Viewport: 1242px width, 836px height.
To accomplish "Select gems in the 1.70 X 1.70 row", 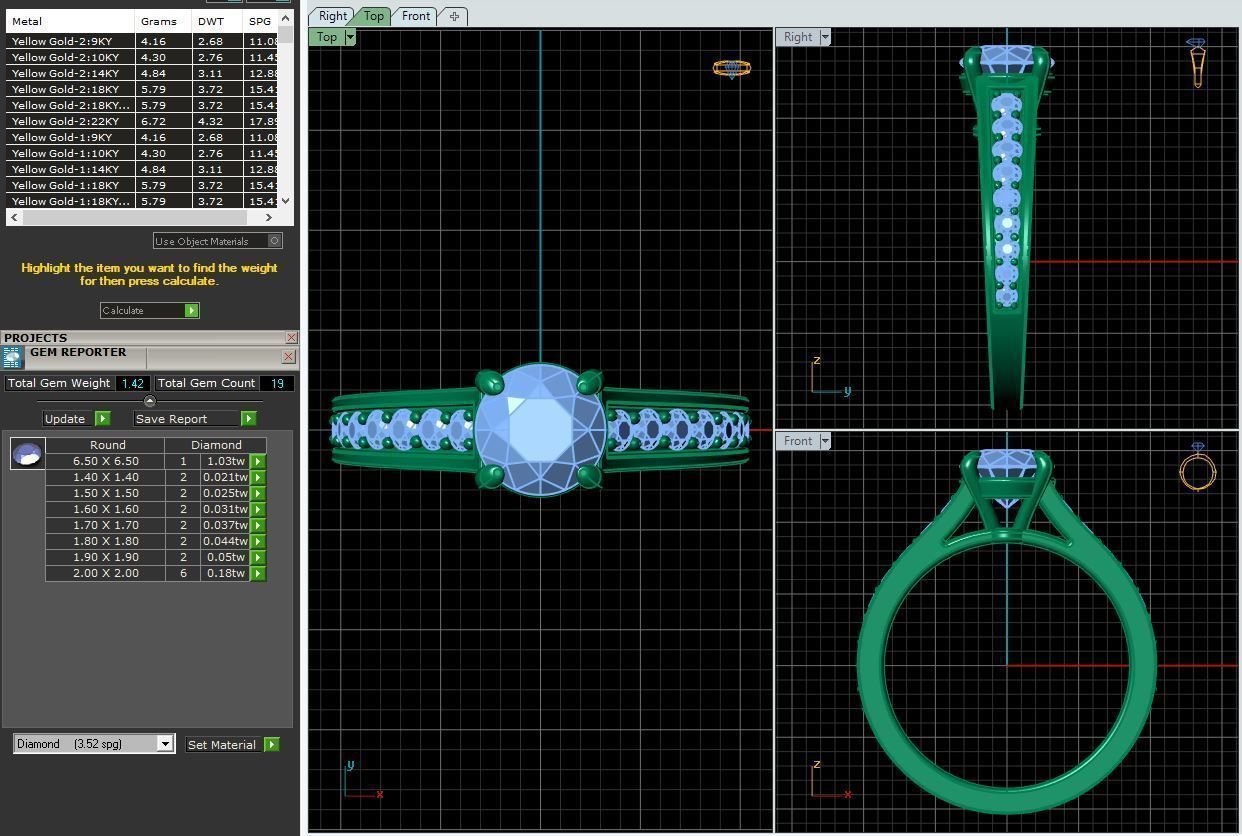I will coord(257,525).
